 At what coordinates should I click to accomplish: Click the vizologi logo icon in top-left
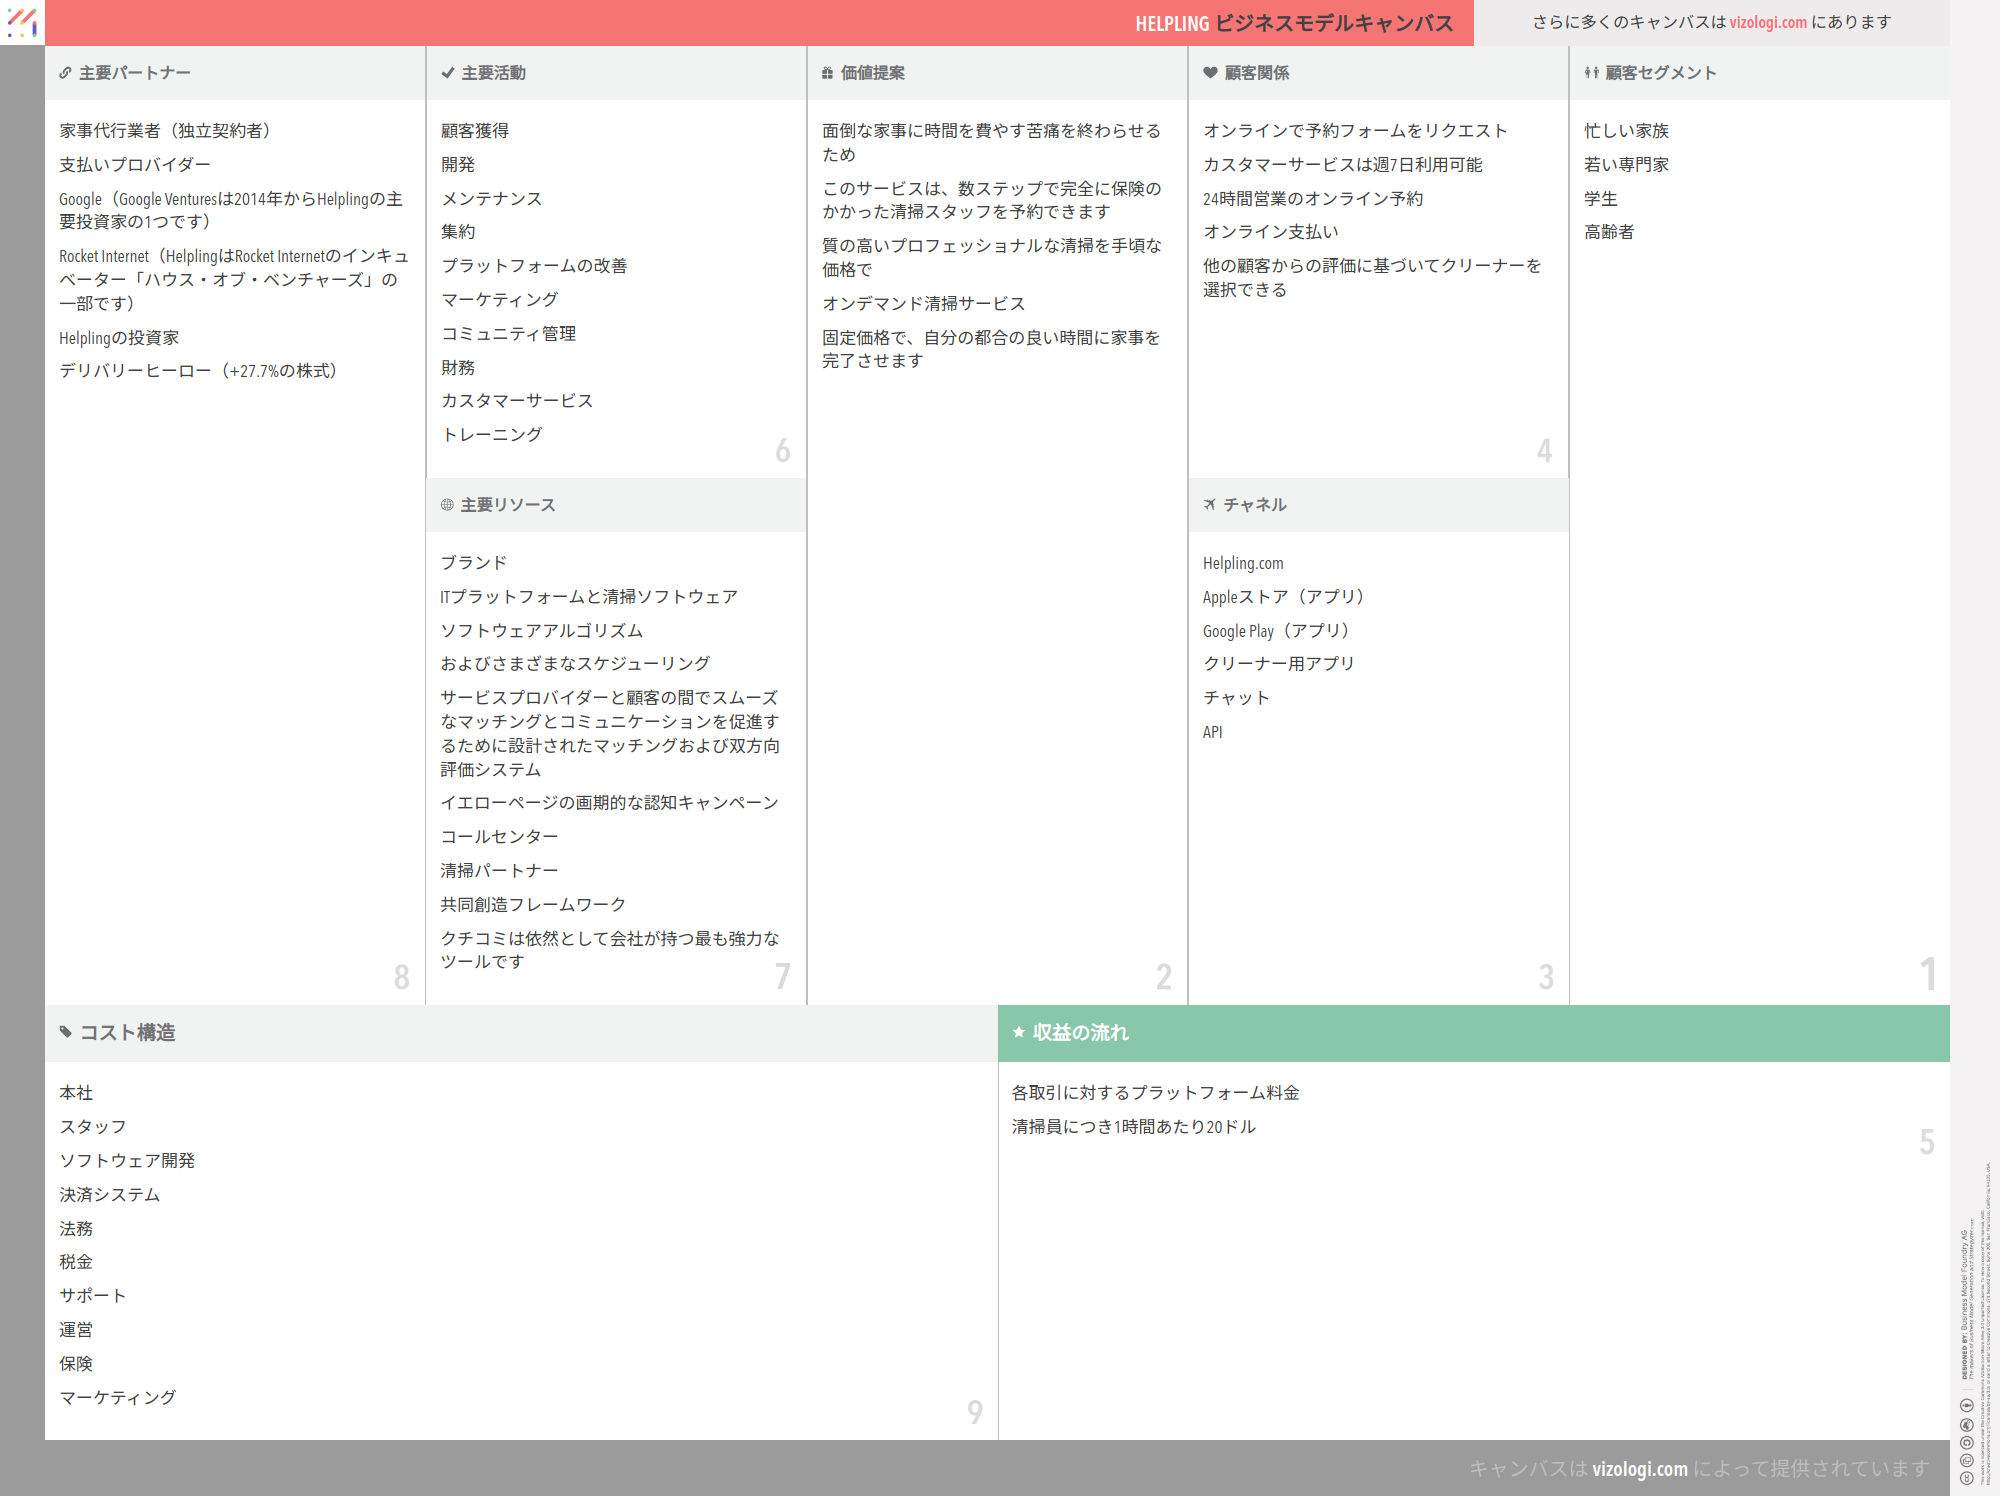pos(22,22)
